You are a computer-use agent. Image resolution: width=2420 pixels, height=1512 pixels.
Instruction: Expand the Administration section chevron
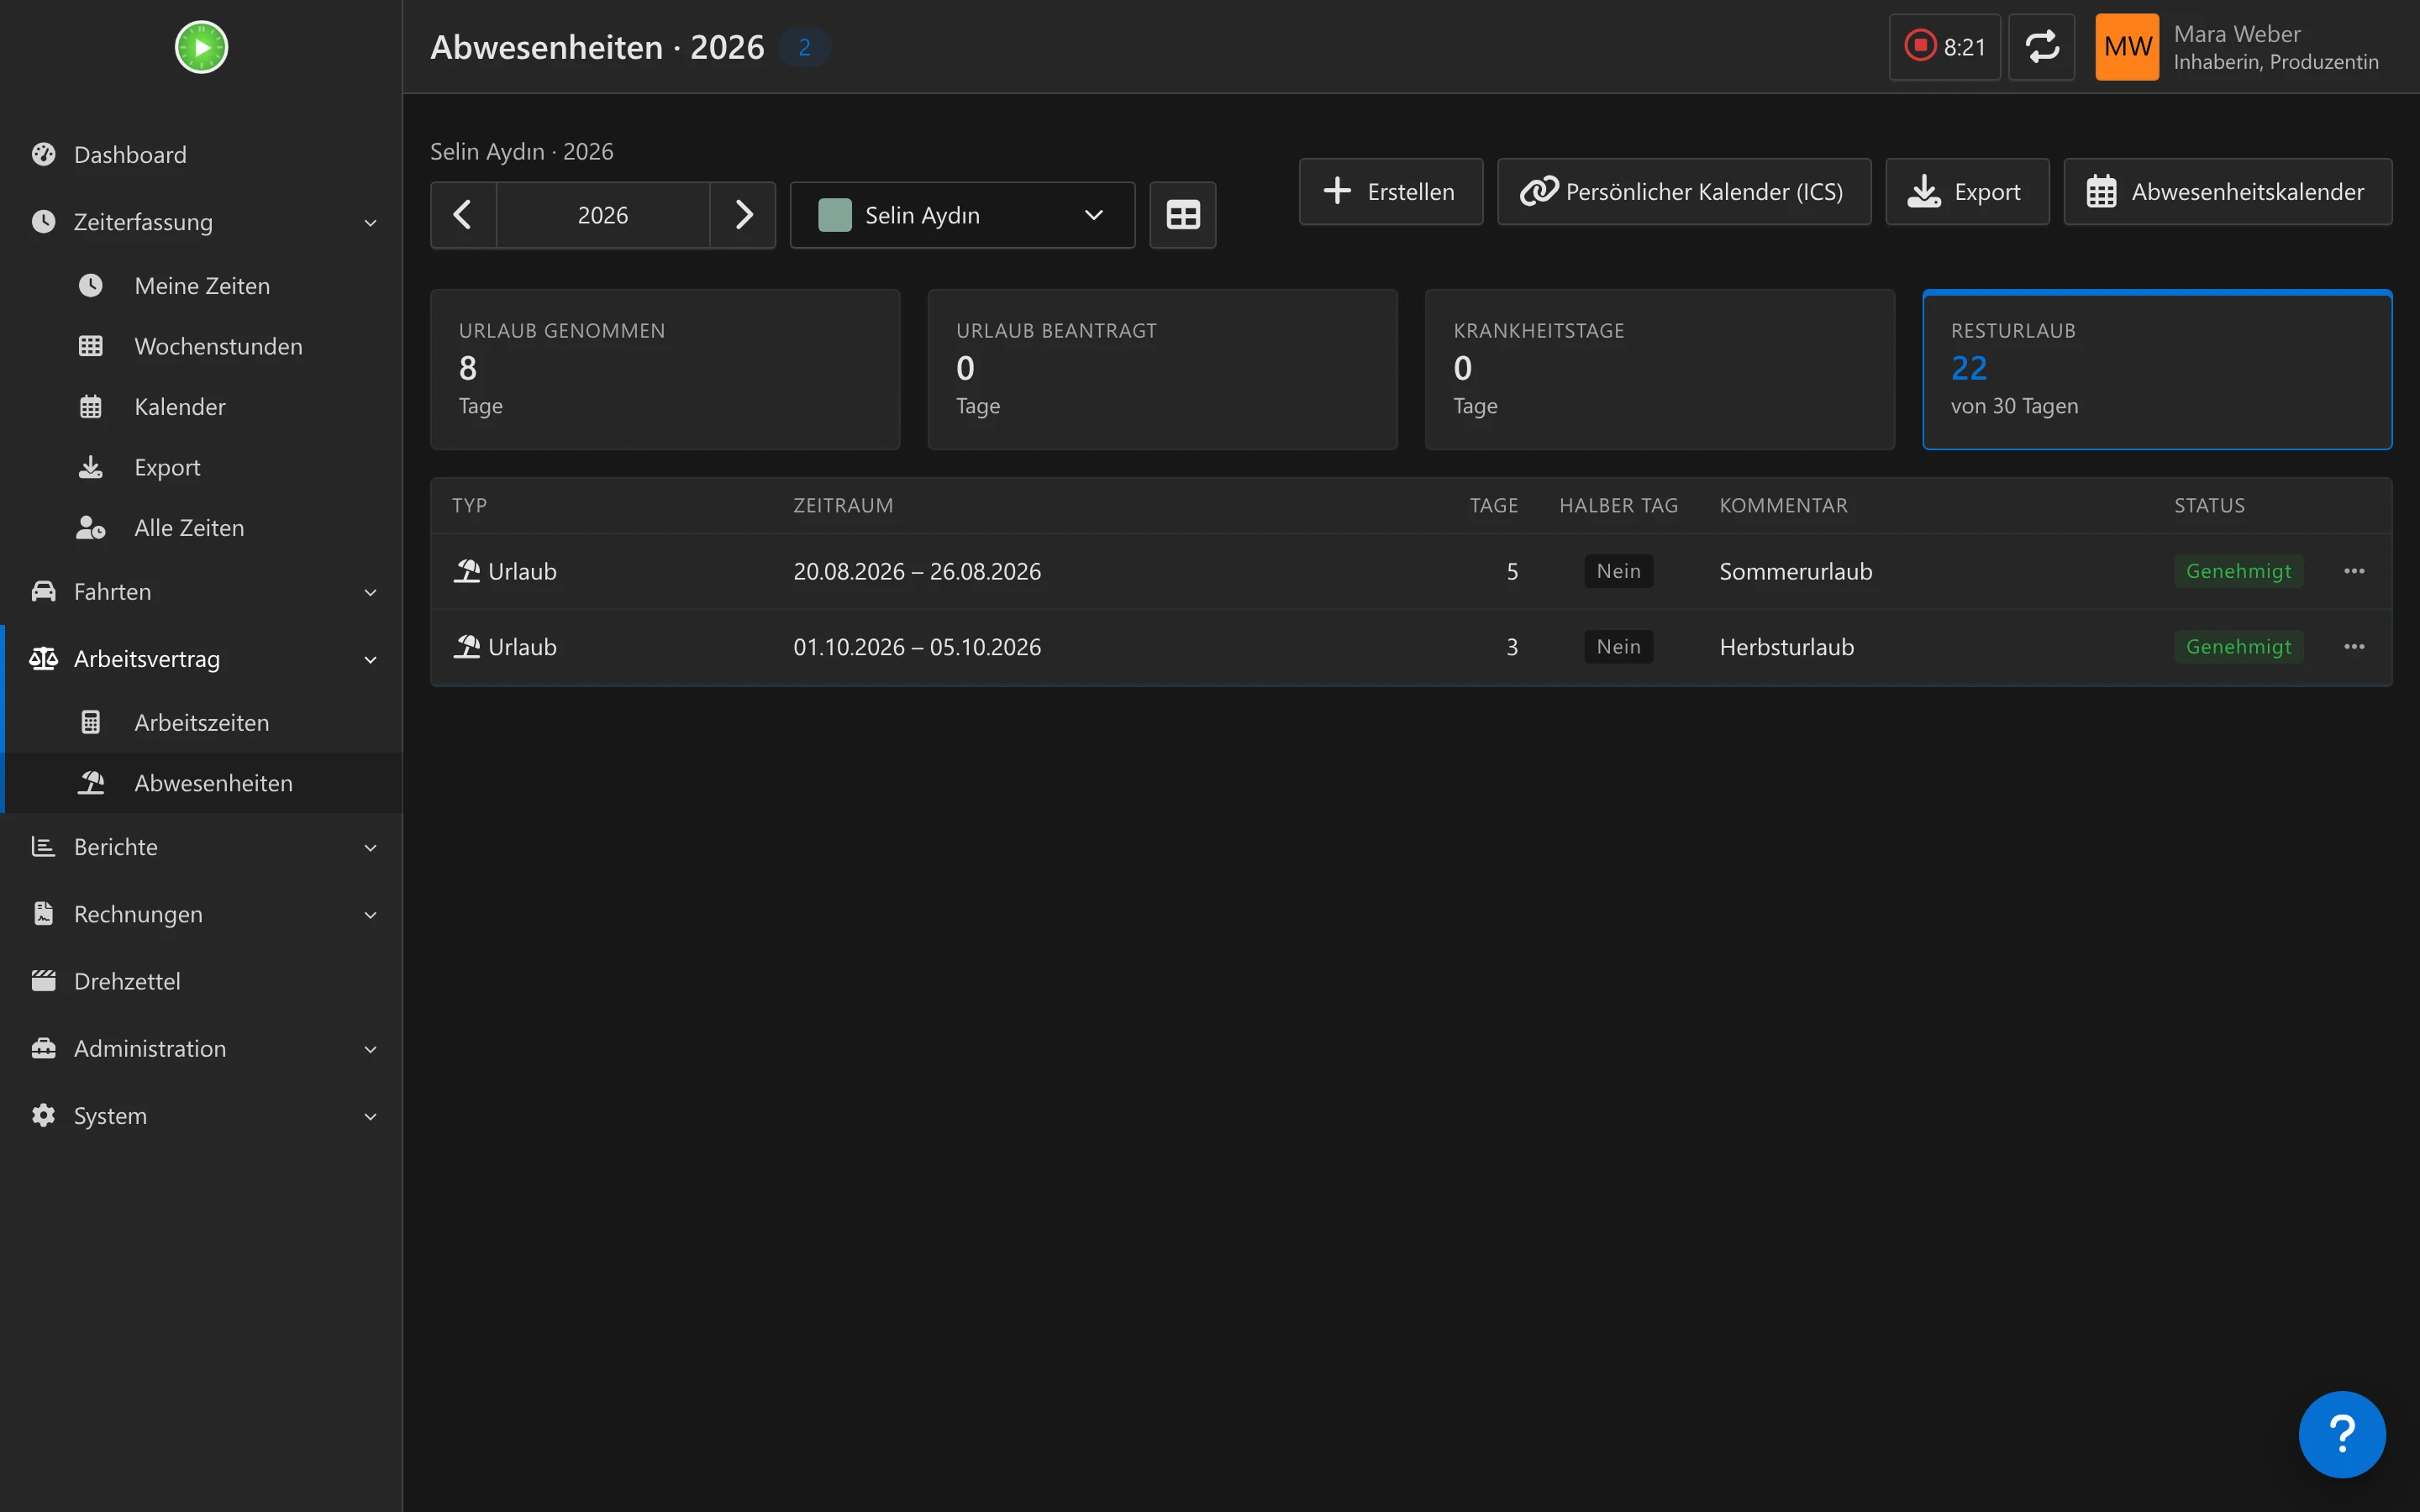point(370,1050)
